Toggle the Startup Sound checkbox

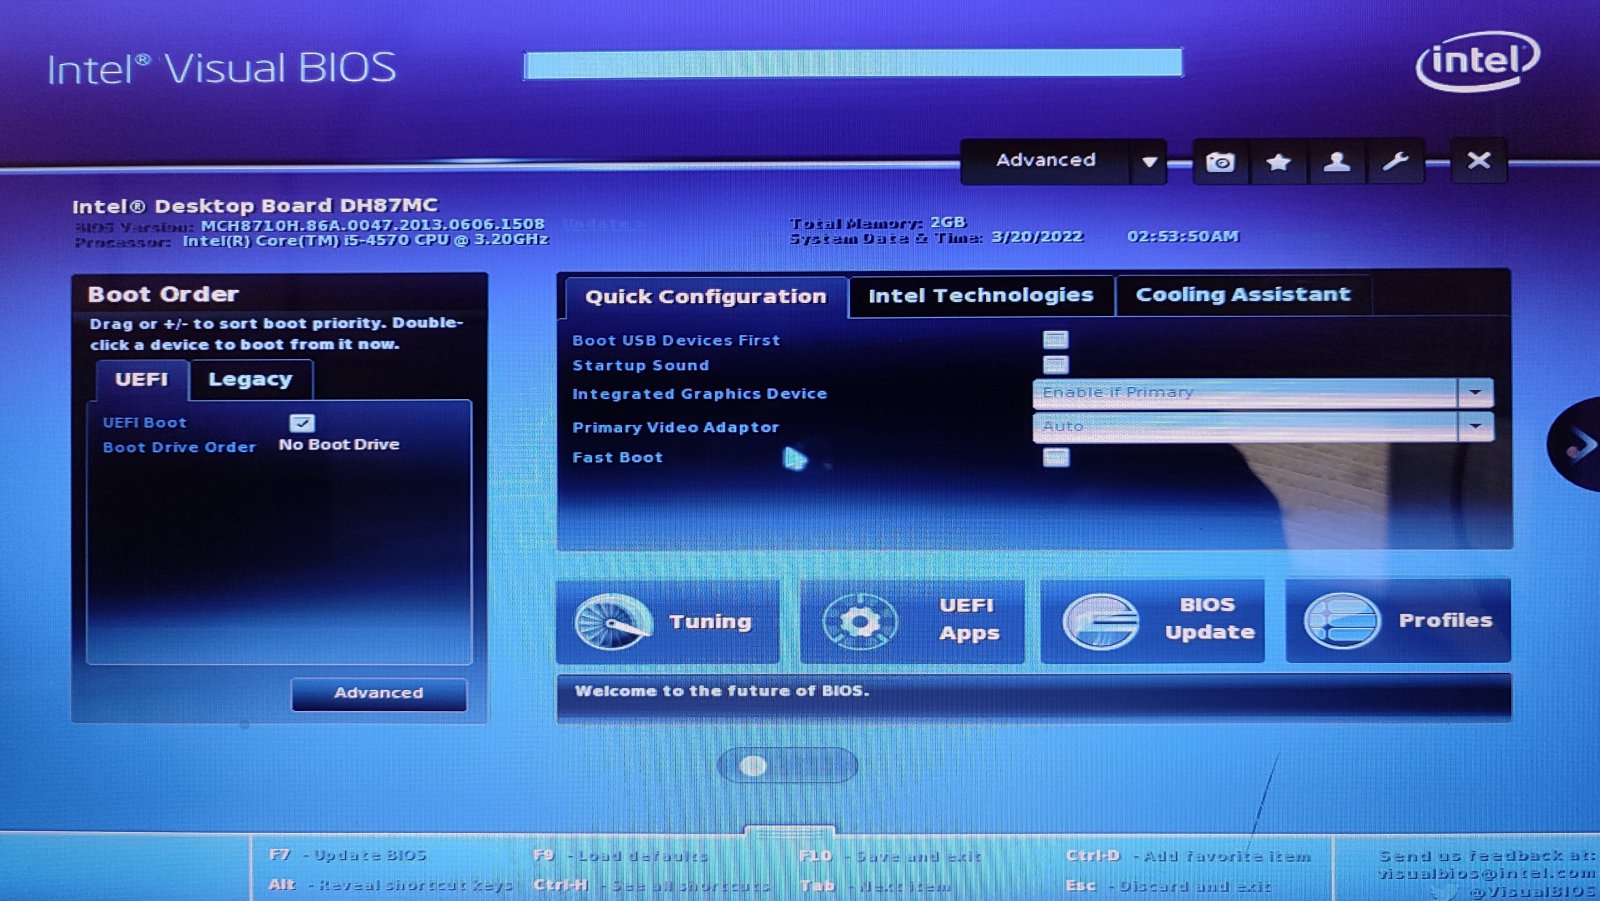coord(1056,365)
